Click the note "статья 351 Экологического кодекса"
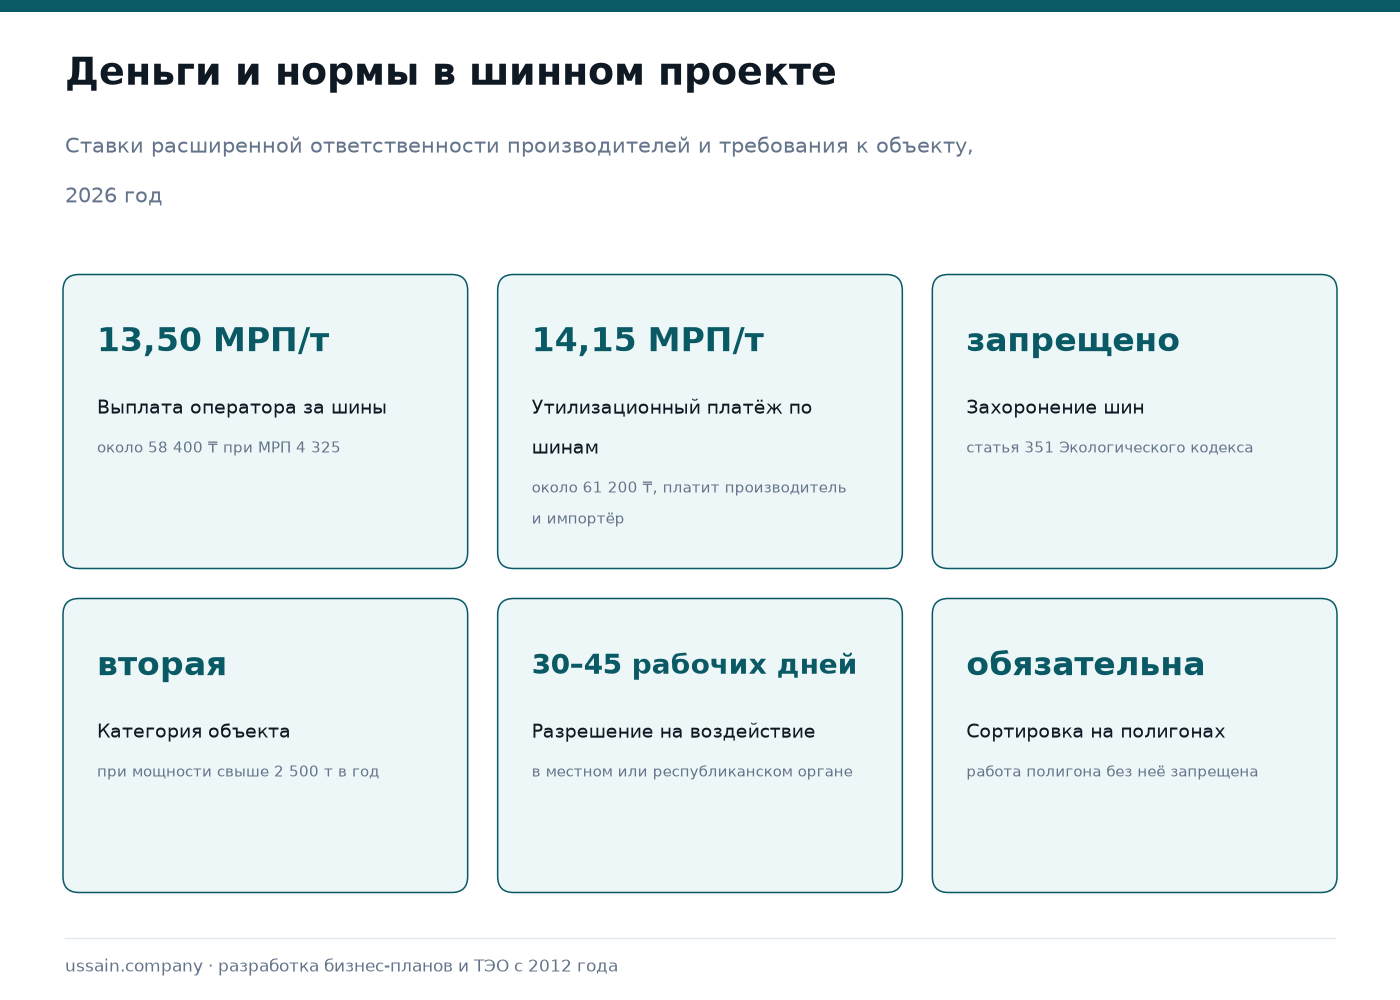 [x=1110, y=448]
